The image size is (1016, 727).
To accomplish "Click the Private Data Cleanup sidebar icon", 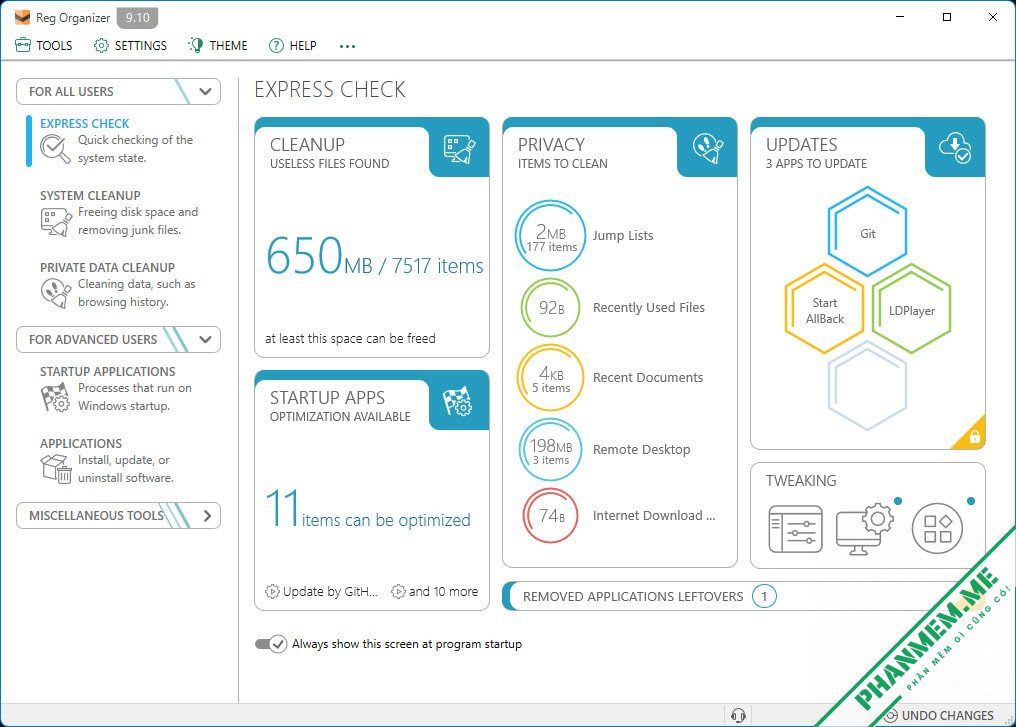I will click(x=56, y=293).
